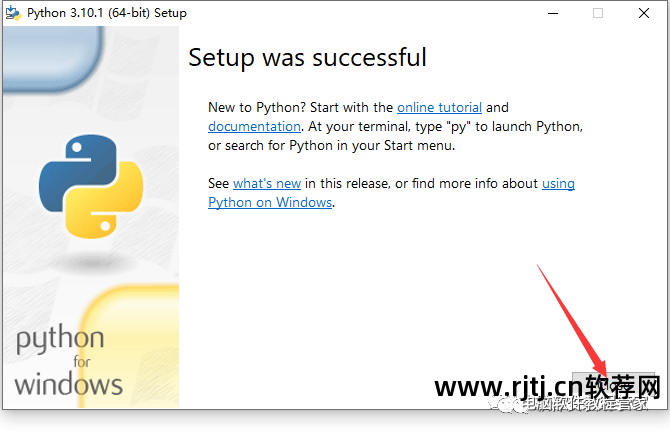Click the Close button under the red arrow
670x433 pixels.
click(613, 385)
